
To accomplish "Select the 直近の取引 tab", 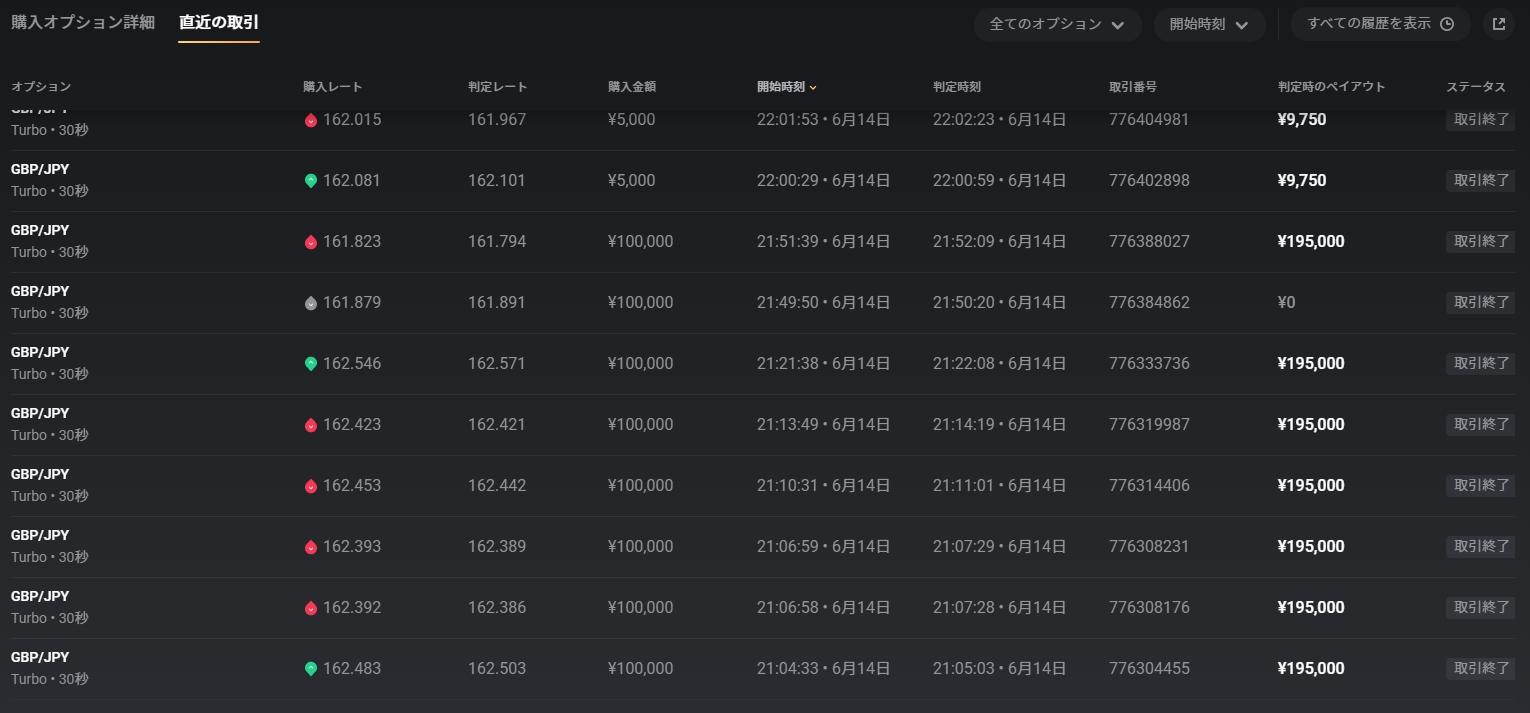I will (219, 22).
